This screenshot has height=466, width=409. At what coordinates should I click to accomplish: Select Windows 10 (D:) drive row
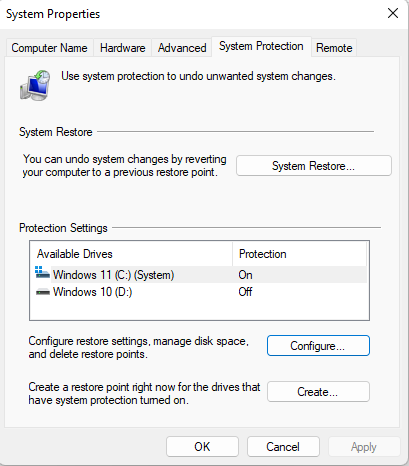(x=199, y=292)
